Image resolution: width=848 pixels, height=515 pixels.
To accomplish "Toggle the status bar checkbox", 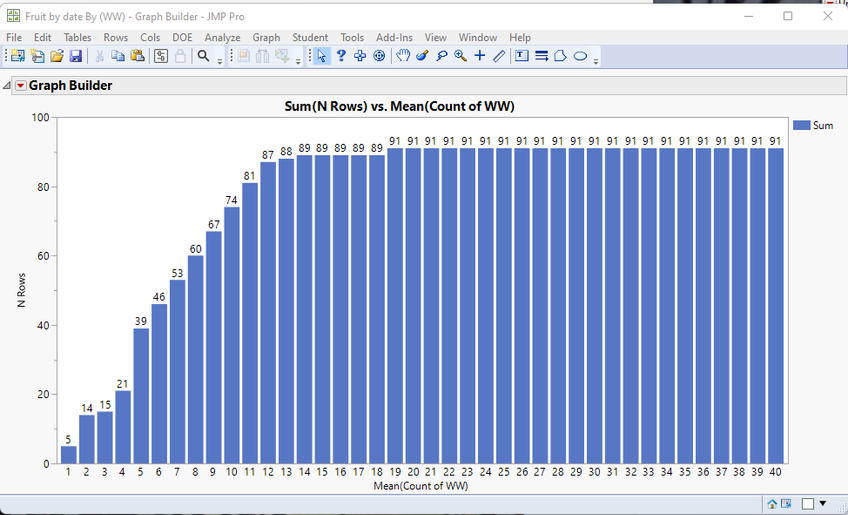I will 808,503.
